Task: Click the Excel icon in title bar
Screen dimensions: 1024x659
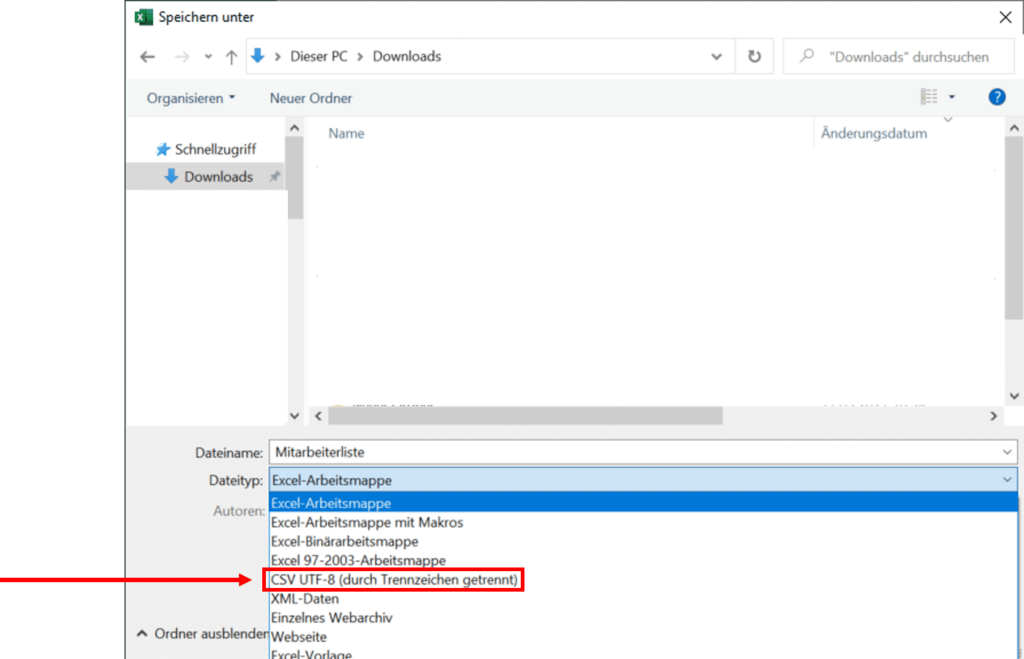Action: (x=144, y=17)
